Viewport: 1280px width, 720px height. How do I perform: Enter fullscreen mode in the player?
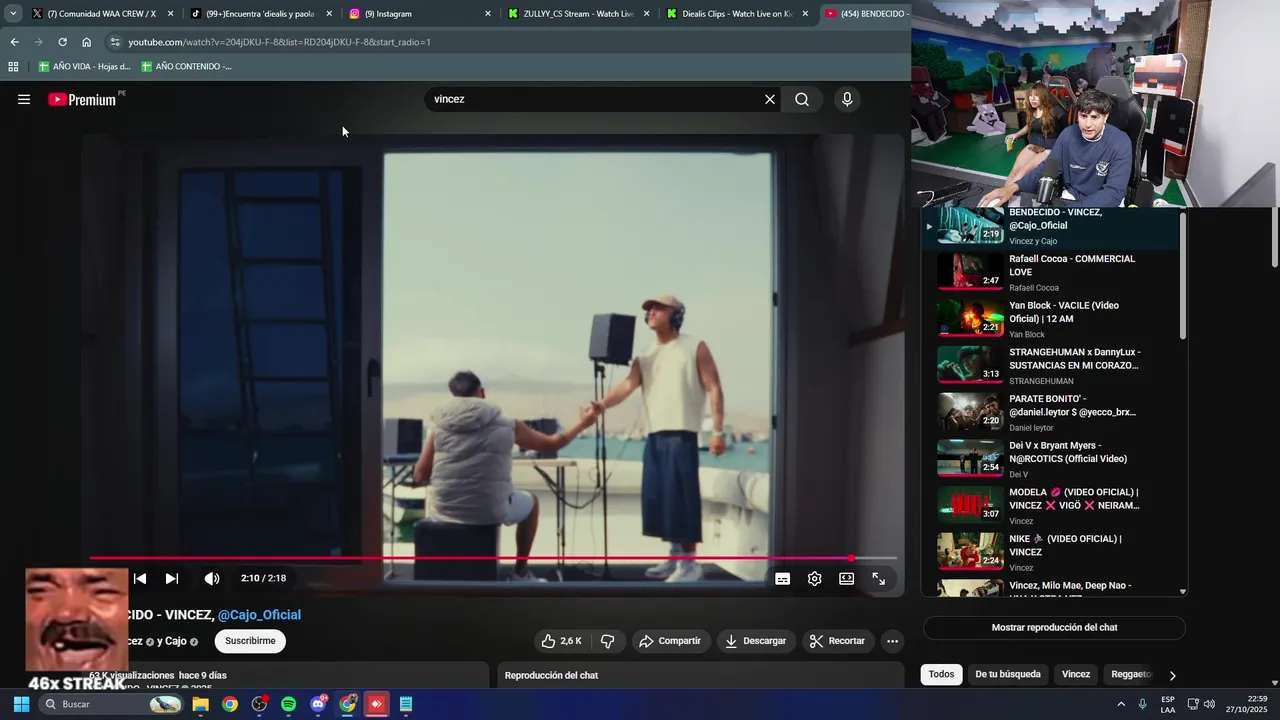[878, 579]
